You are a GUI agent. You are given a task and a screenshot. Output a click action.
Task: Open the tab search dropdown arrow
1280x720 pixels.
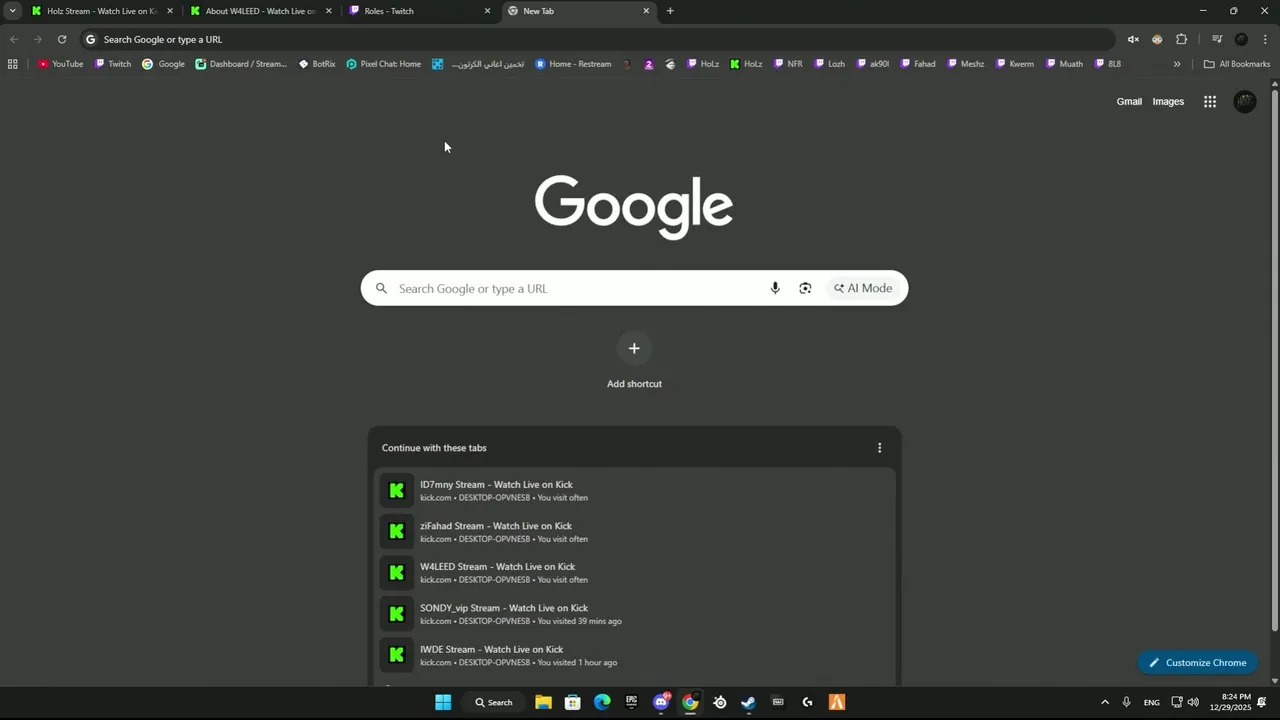[x=12, y=11]
